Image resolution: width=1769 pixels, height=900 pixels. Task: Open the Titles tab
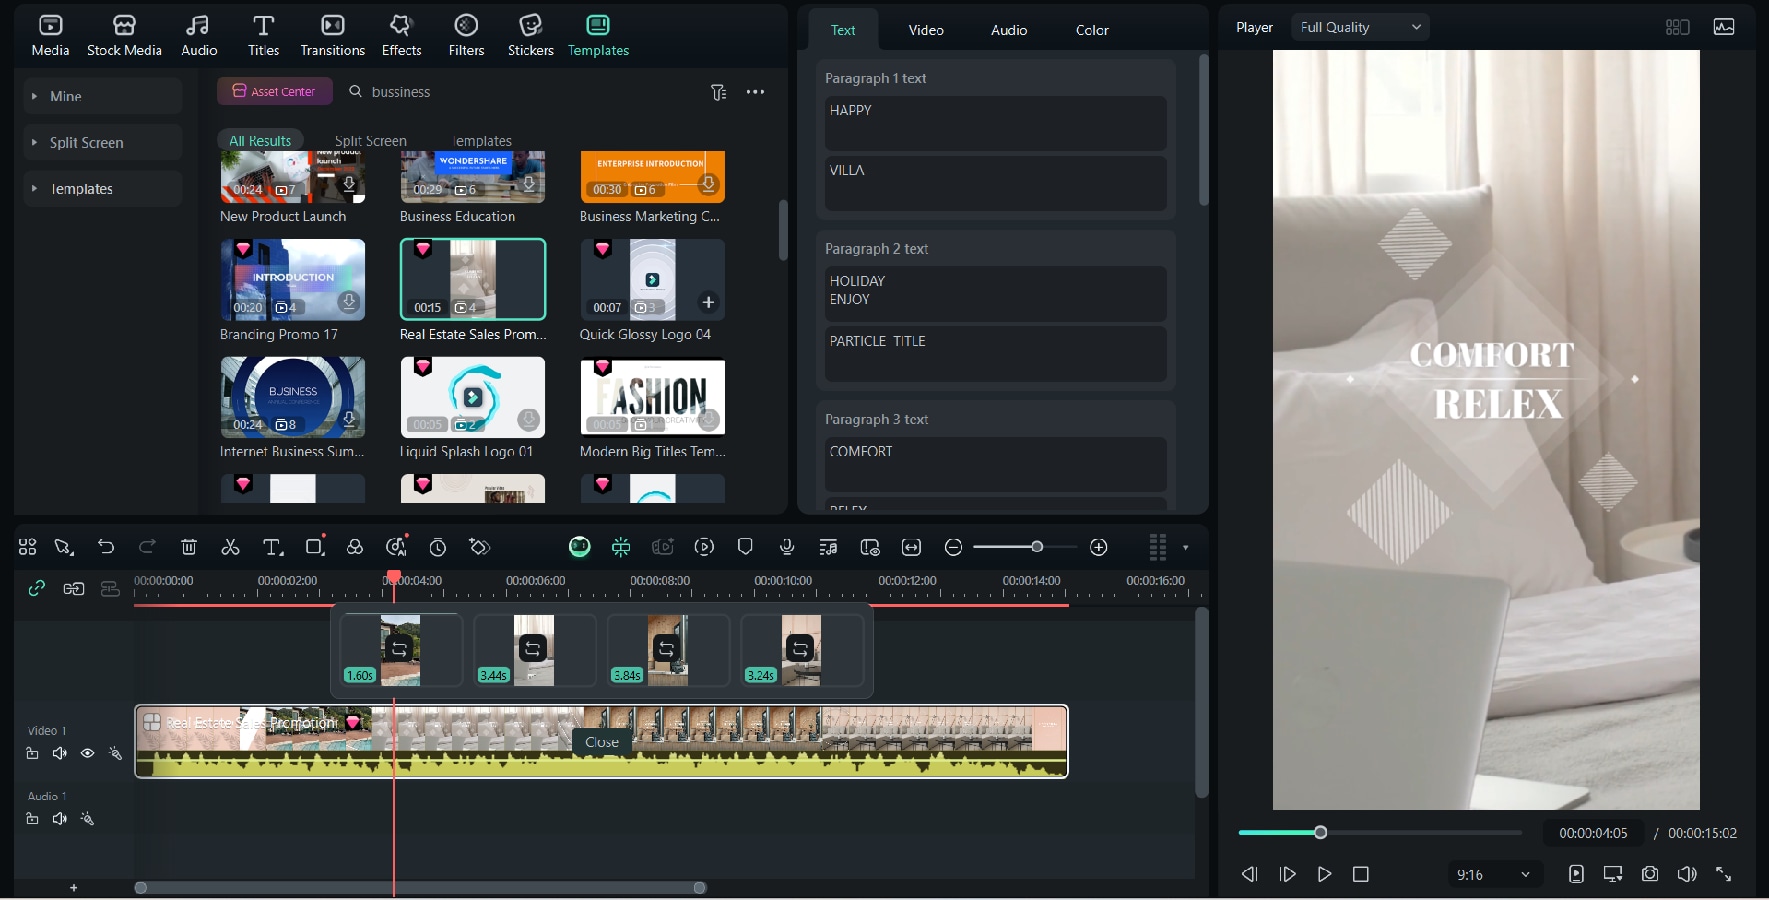coord(263,36)
